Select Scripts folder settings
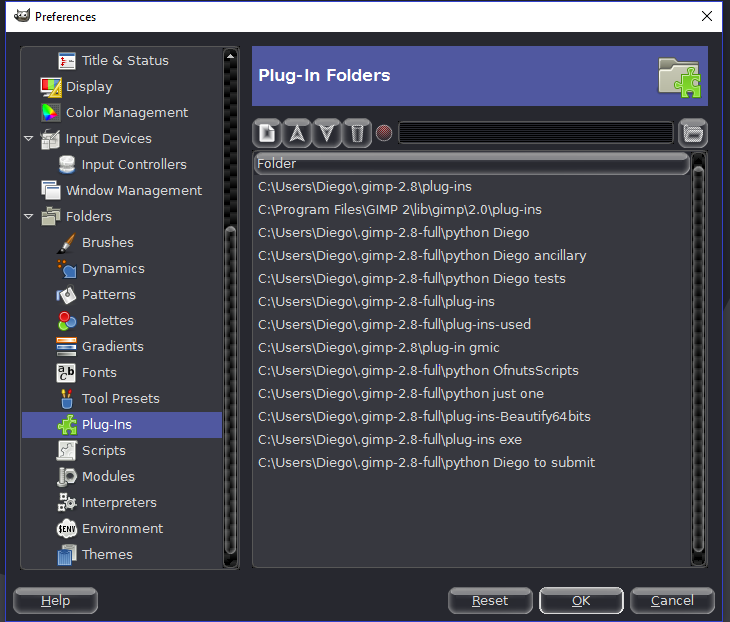 103,451
